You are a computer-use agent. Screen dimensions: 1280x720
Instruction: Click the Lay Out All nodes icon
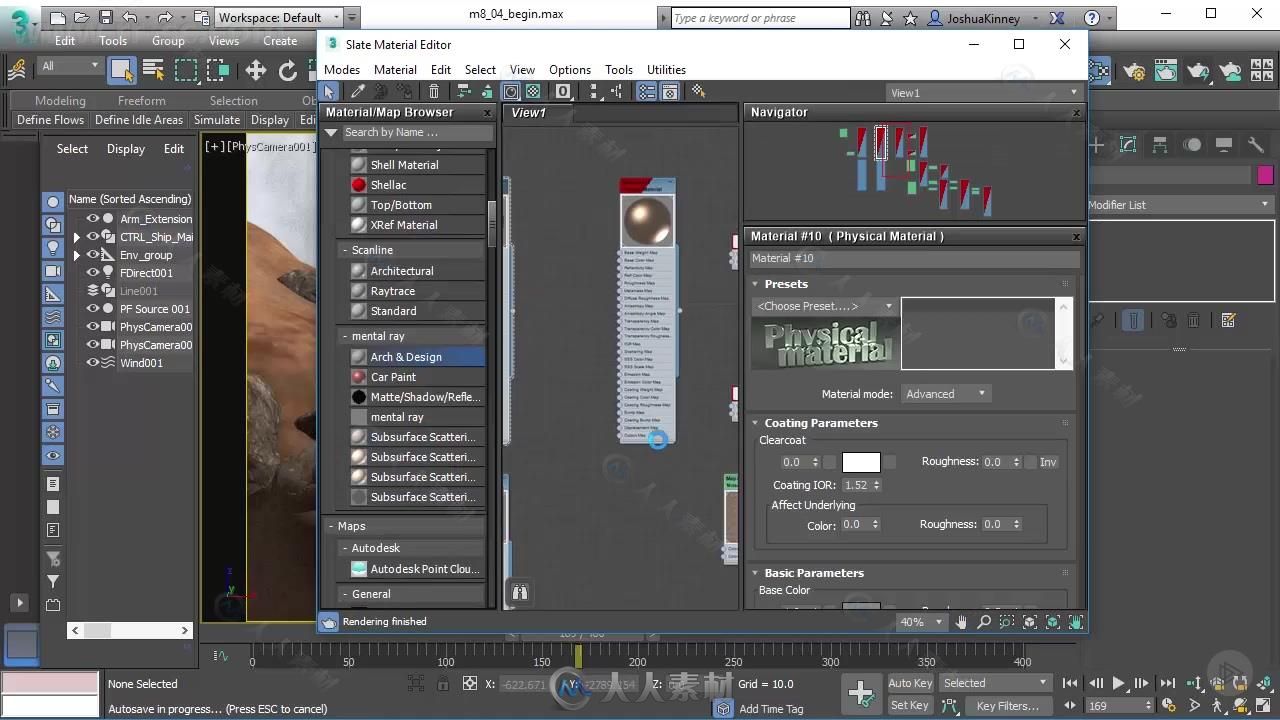coord(594,91)
